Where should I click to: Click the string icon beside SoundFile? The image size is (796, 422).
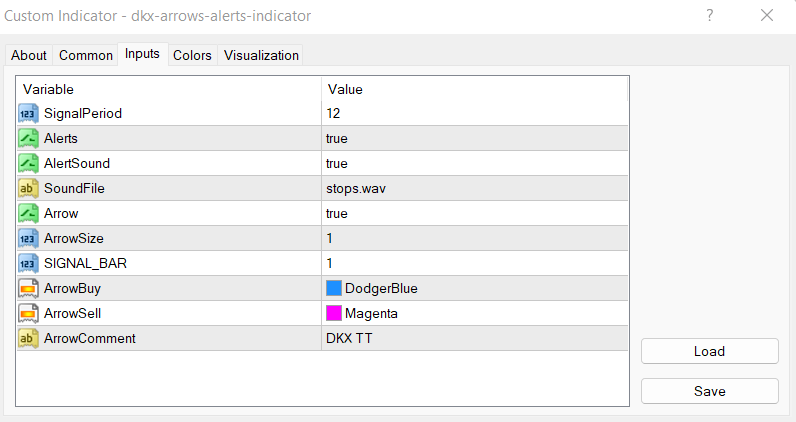(x=28, y=188)
